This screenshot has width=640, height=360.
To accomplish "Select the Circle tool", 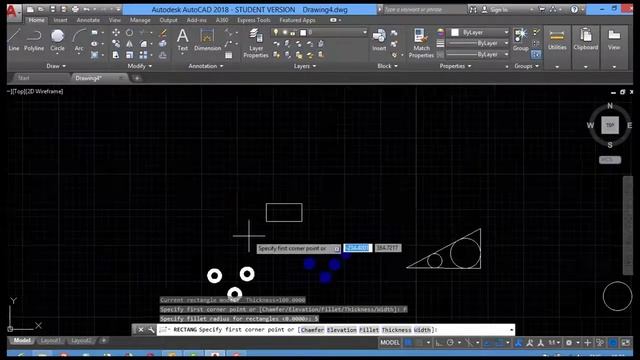I will (x=58, y=40).
